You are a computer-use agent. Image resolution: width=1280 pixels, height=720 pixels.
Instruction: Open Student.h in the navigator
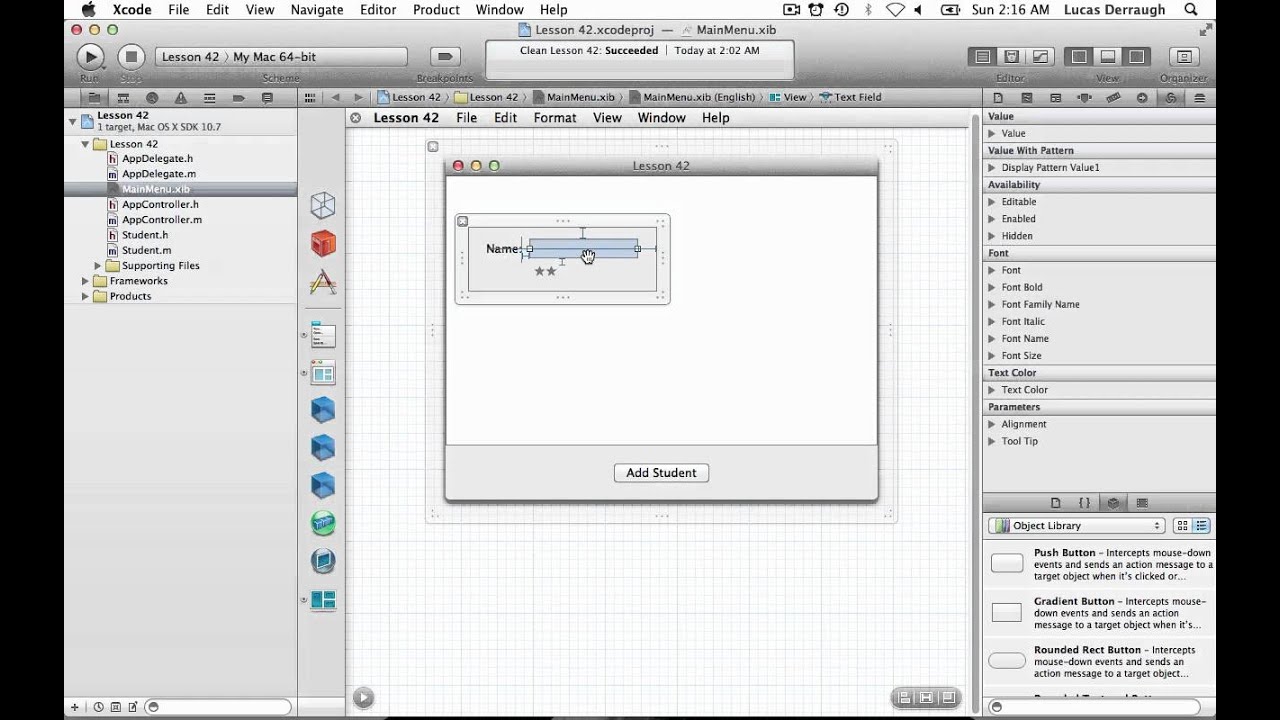[x=145, y=235]
